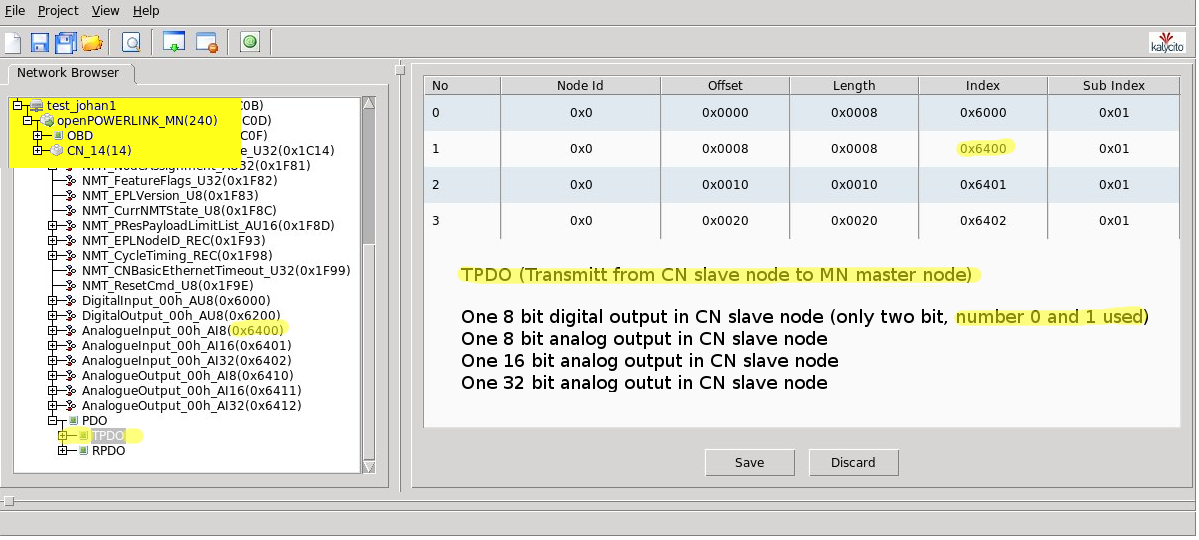Click the Open Project folder icon
Image resolution: width=1199 pixels, height=540 pixels.
[x=92, y=43]
